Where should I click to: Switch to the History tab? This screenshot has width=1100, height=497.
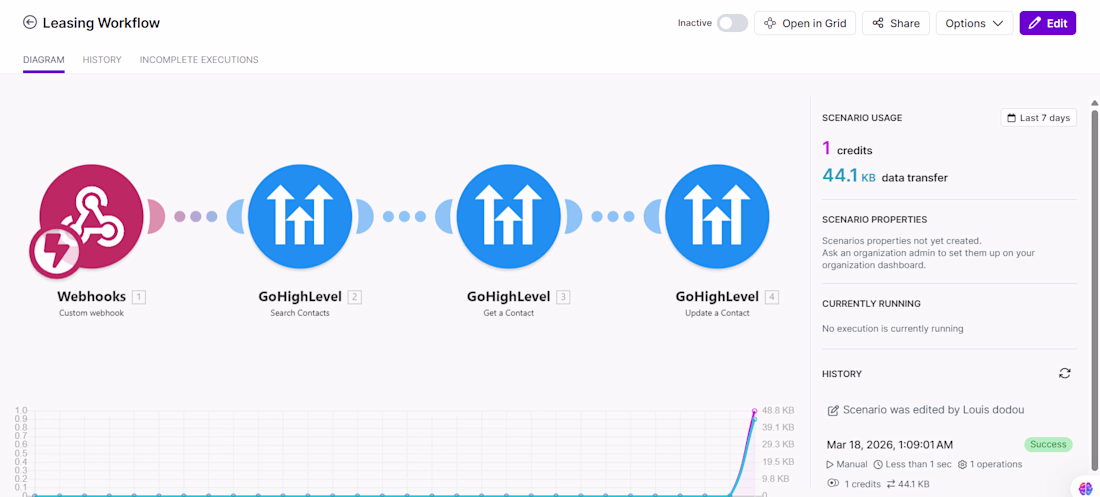tap(102, 60)
